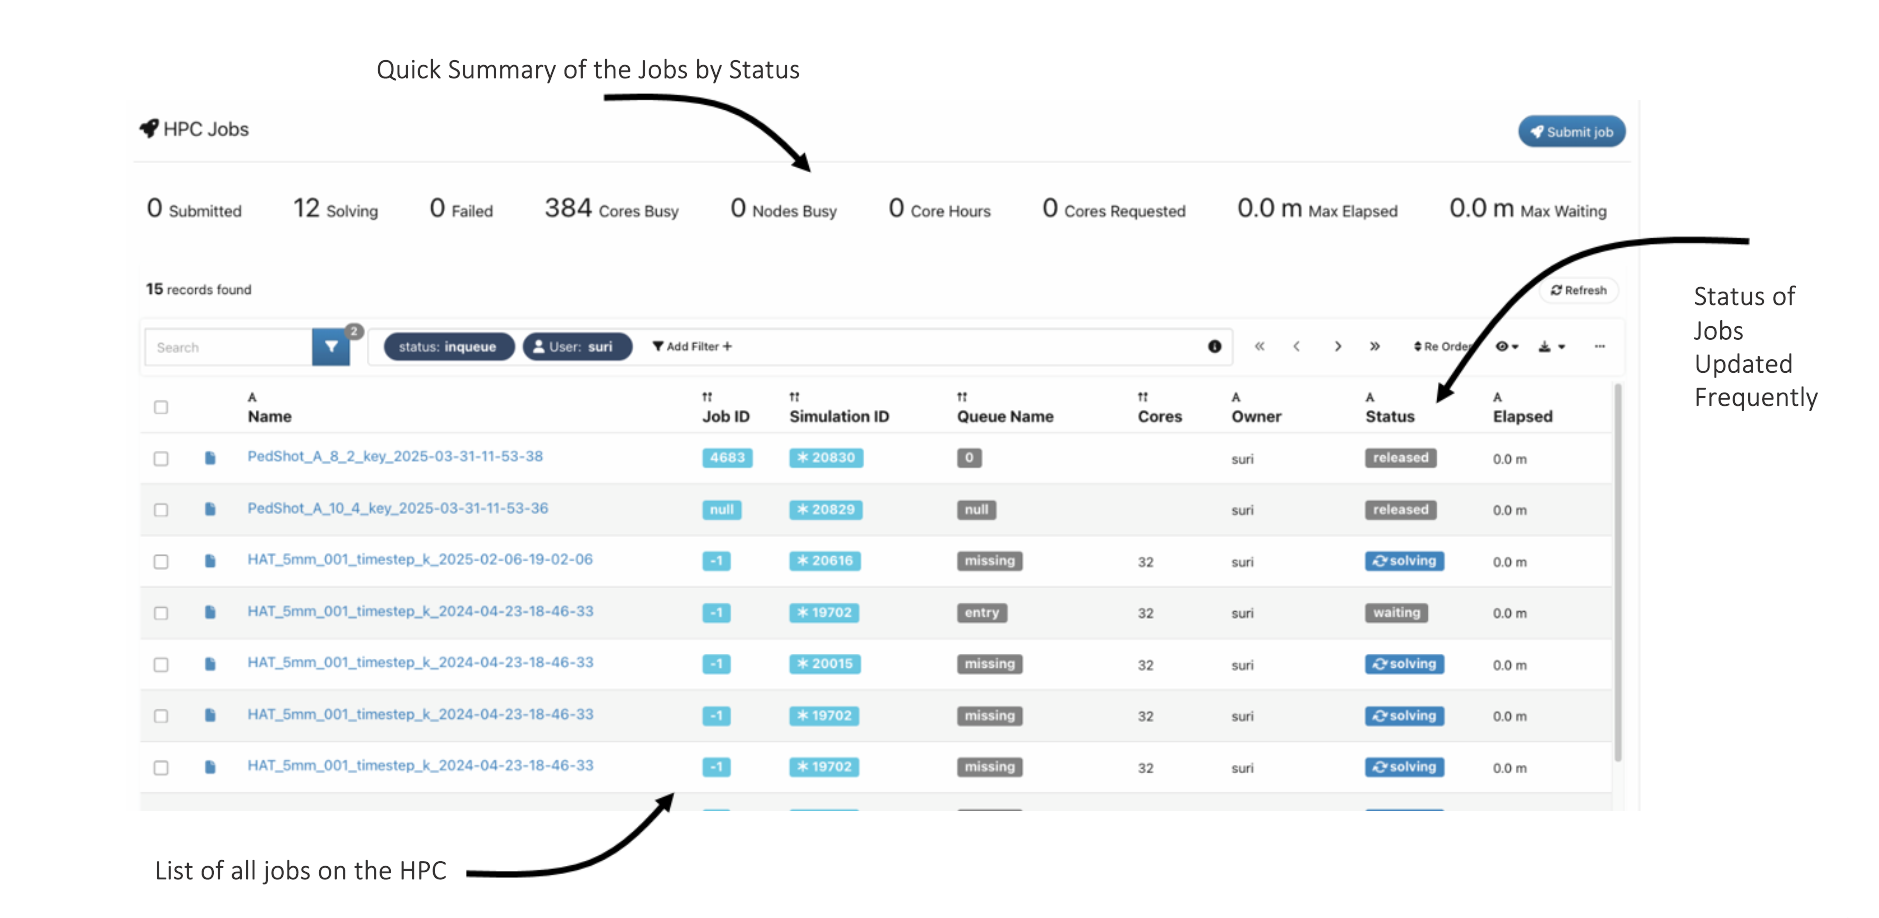Open the PedShot_A_10_4_key job link
Viewport: 1879px width, 918px height.
point(397,508)
